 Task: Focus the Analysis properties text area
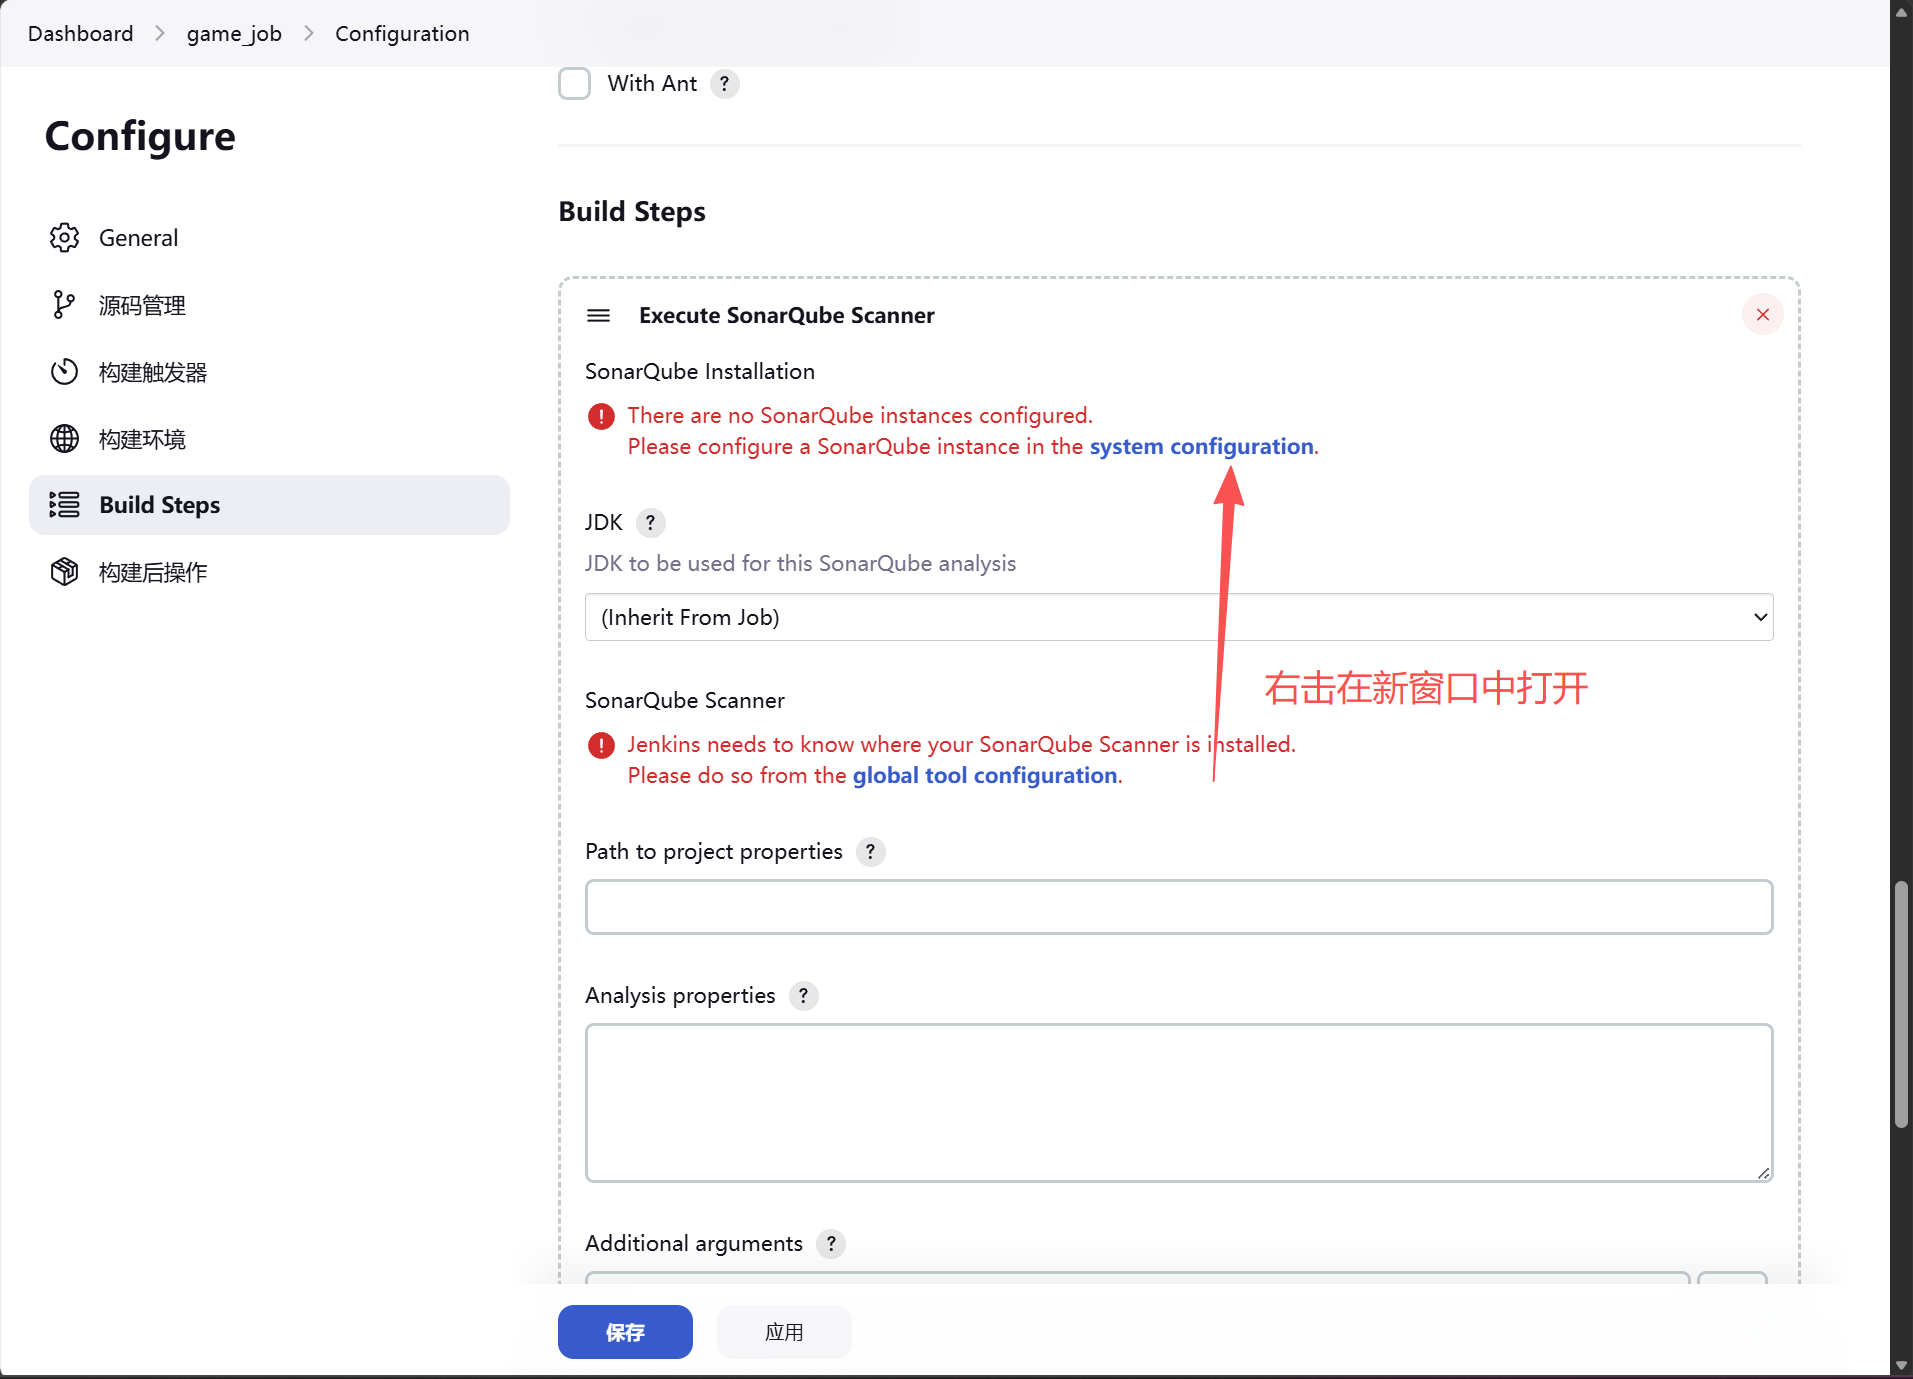1179,1103
